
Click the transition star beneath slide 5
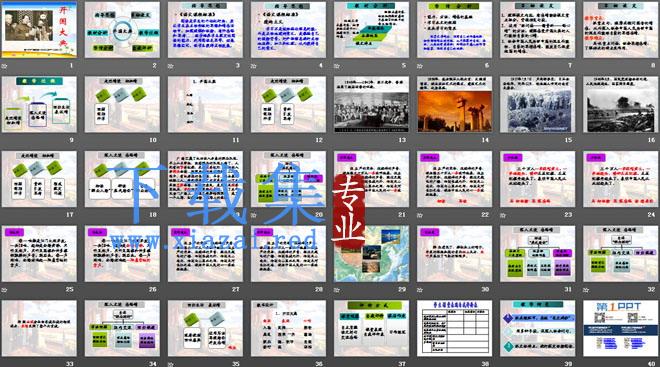point(337,66)
